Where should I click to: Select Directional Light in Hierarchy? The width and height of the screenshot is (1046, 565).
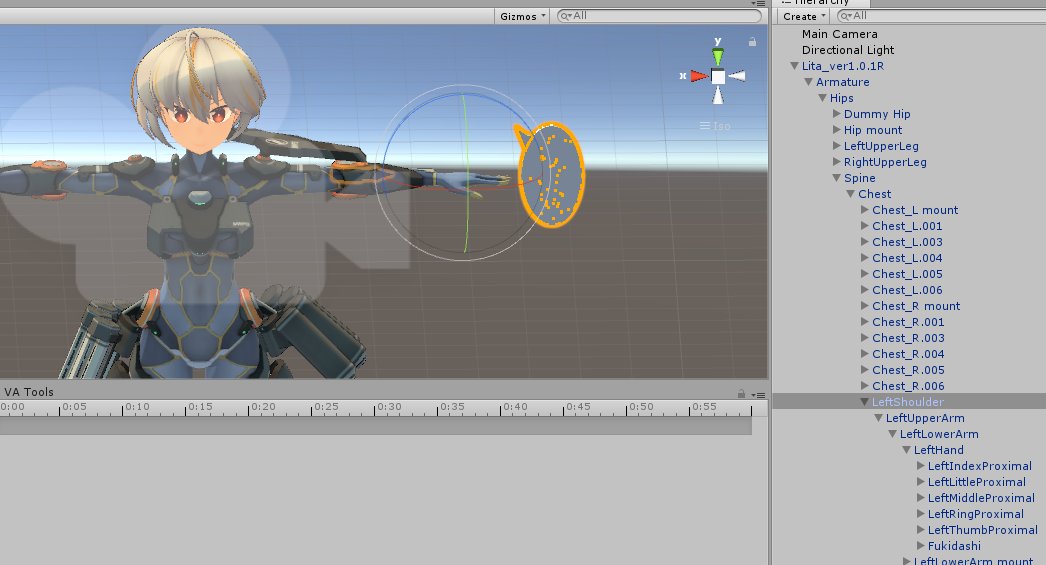click(x=848, y=50)
